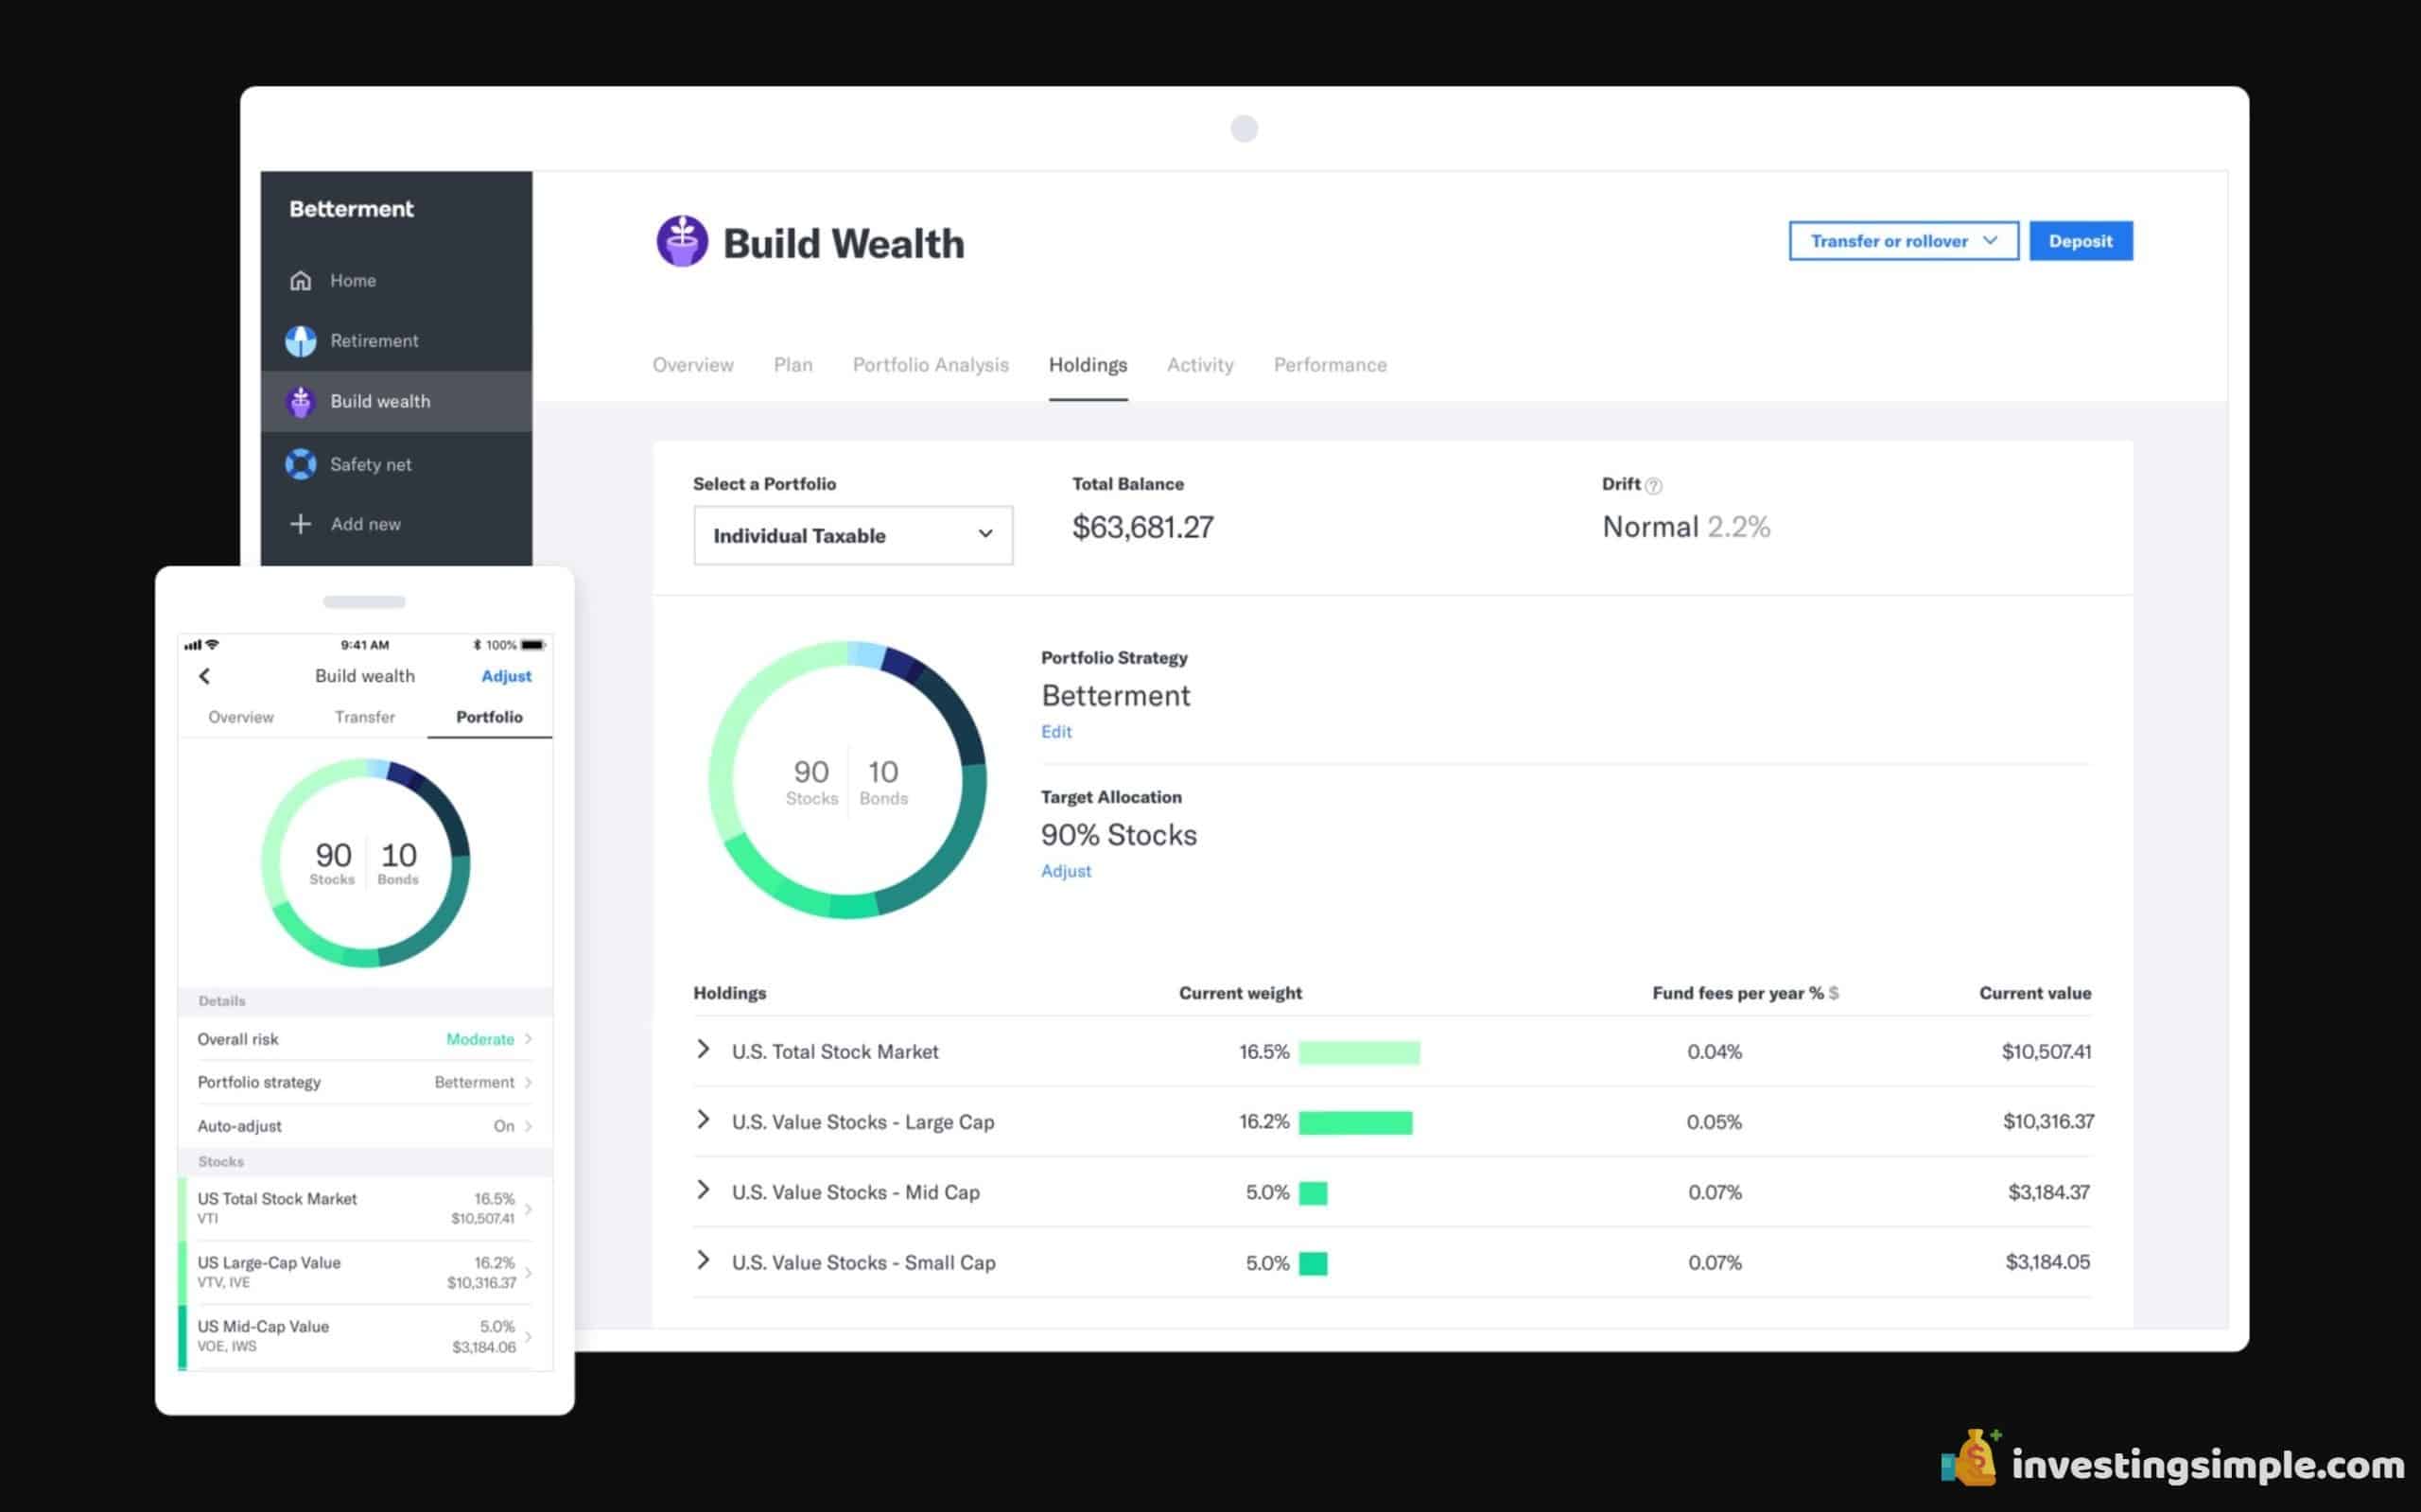Open US Mid-Cap Value chevron on mobile
This screenshot has height=1512, width=2421.
pos(528,1337)
